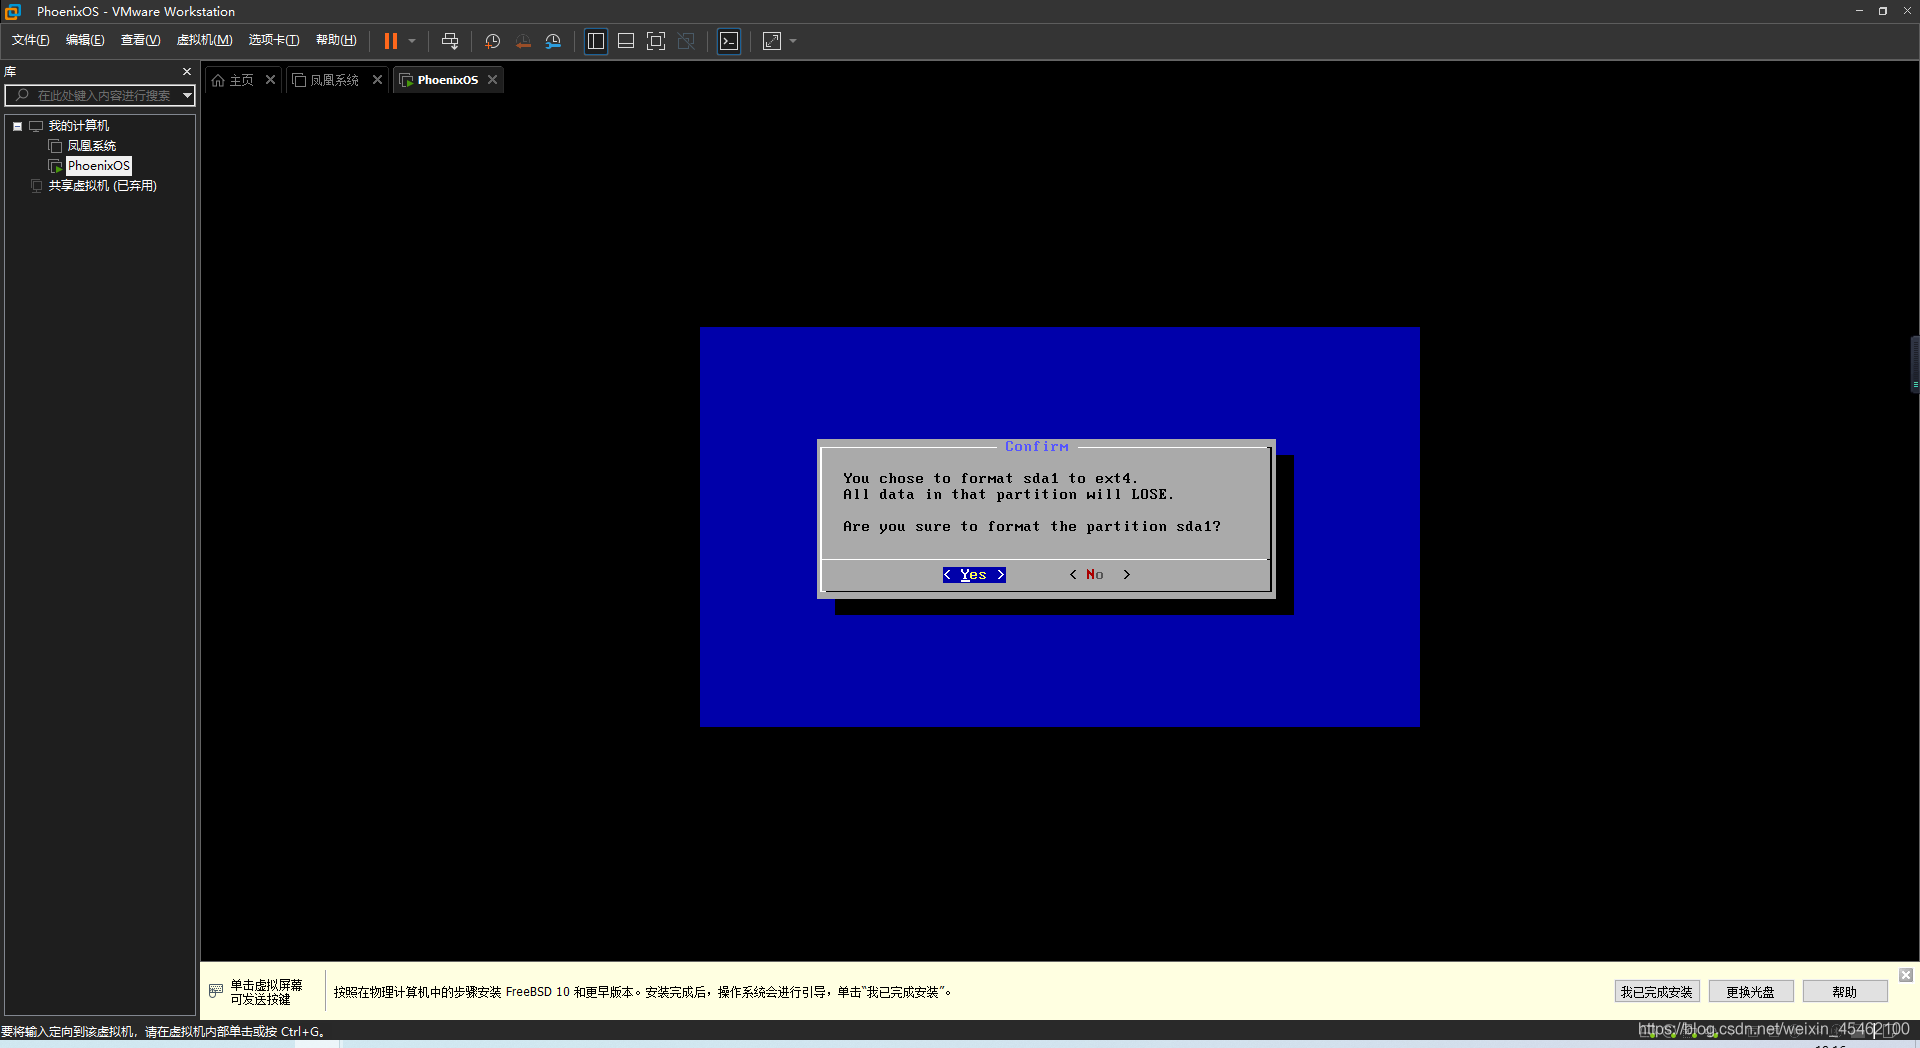
Task: Click the PhoenixOS VM icon in the tree
Action: point(55,166)
